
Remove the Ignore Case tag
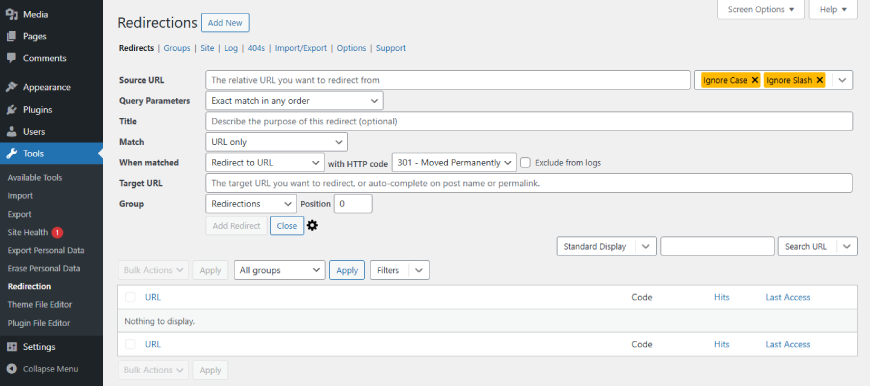point(755,80)
